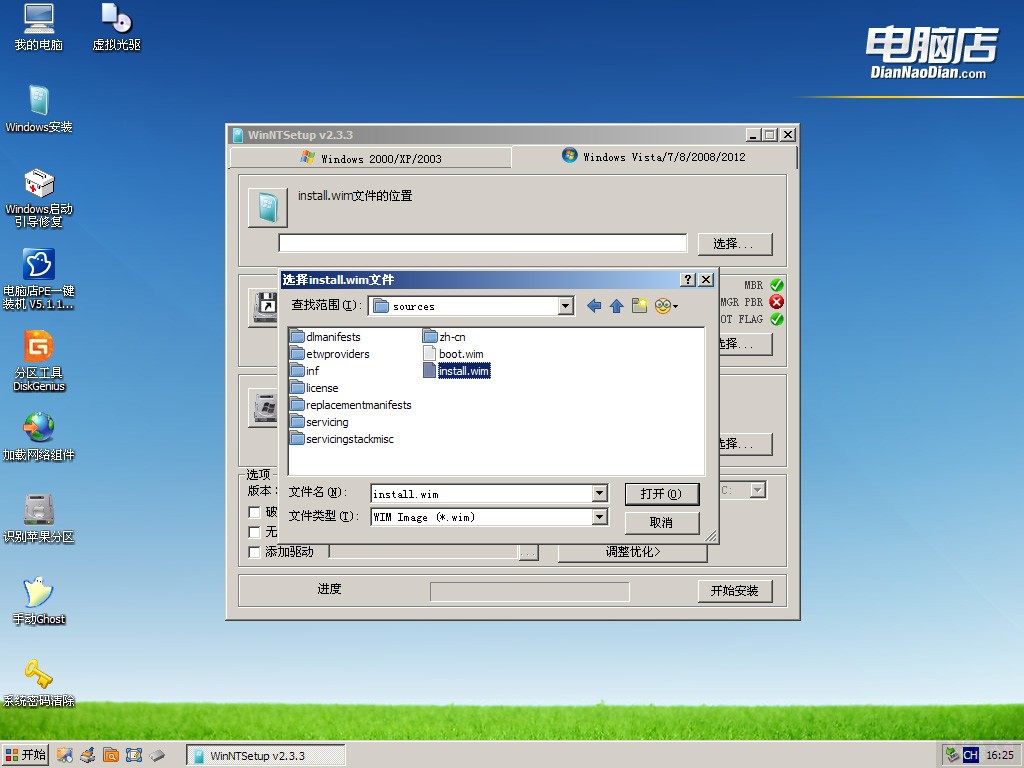Viewport: 1024px width, 768px height.
Task: Select the install.wim file
Action: pyautogui.click(x=456, y=371)
